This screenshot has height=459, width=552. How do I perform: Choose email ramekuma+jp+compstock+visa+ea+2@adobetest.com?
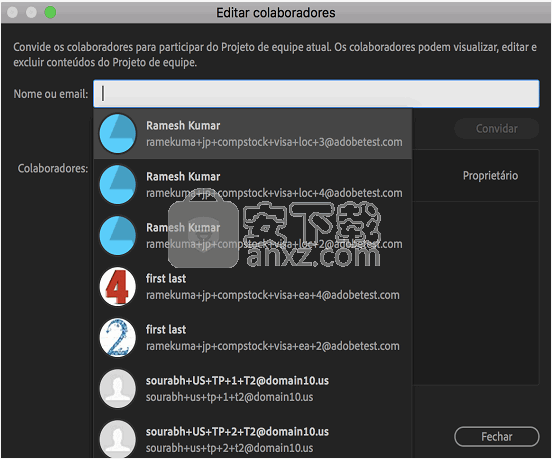(x=273, y=346)
